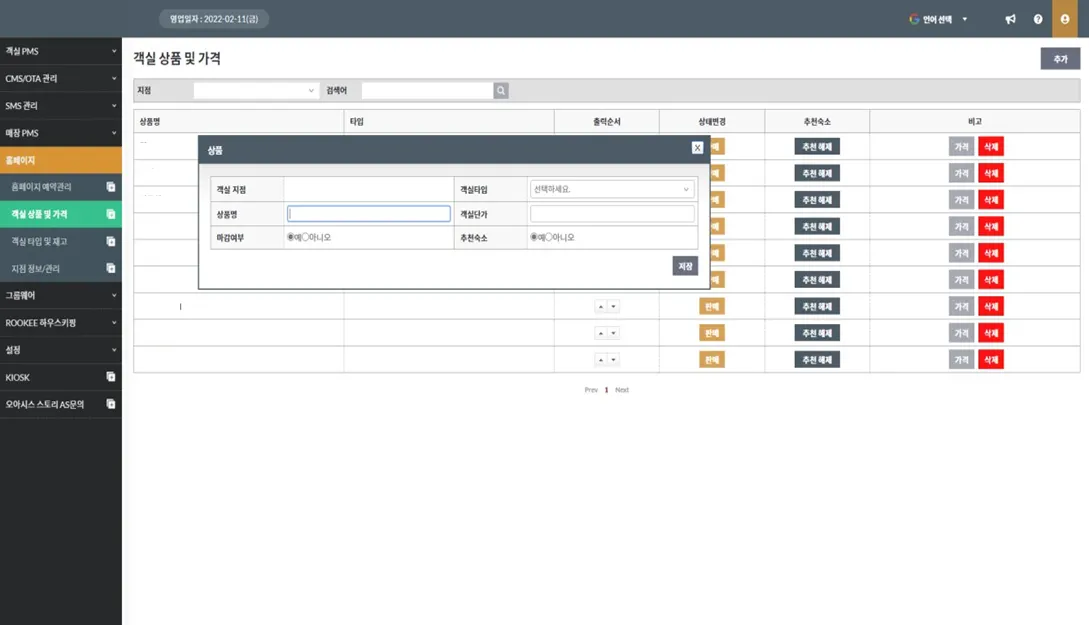Click the 추가 button

(1060, 59)
